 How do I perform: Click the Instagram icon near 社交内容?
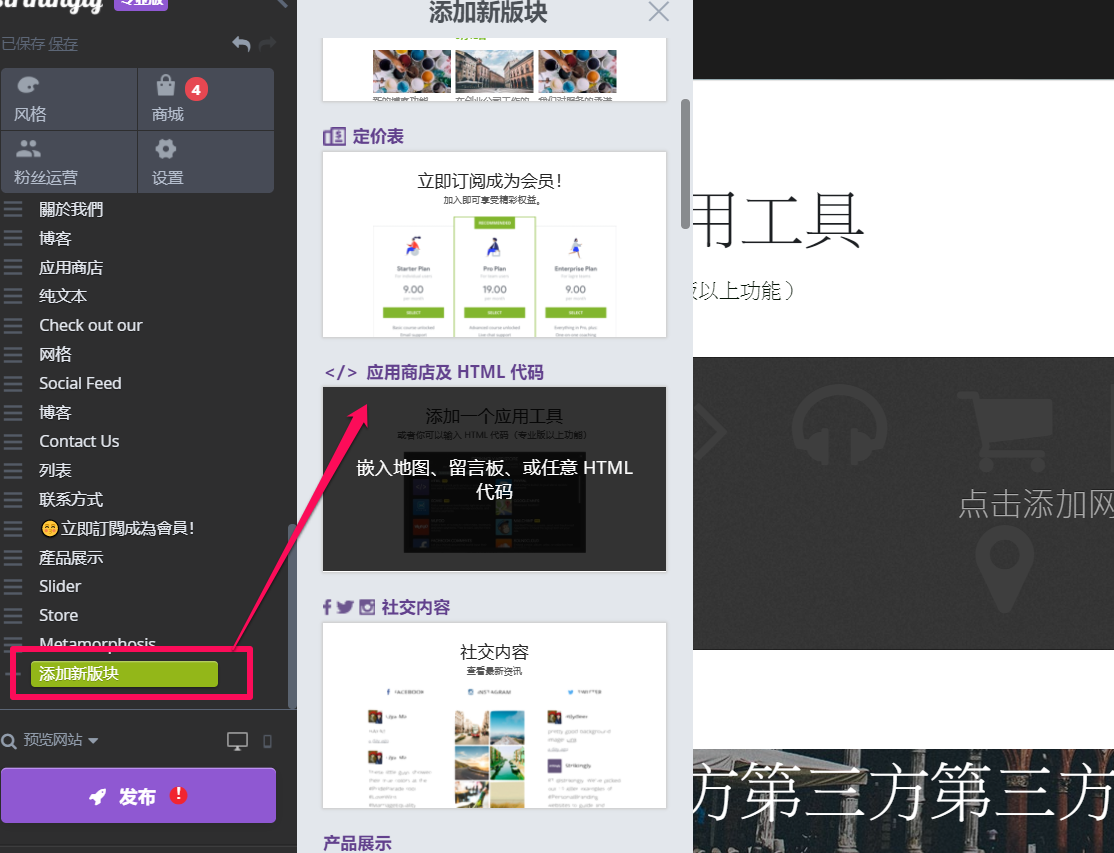click(x=367, y=607)
